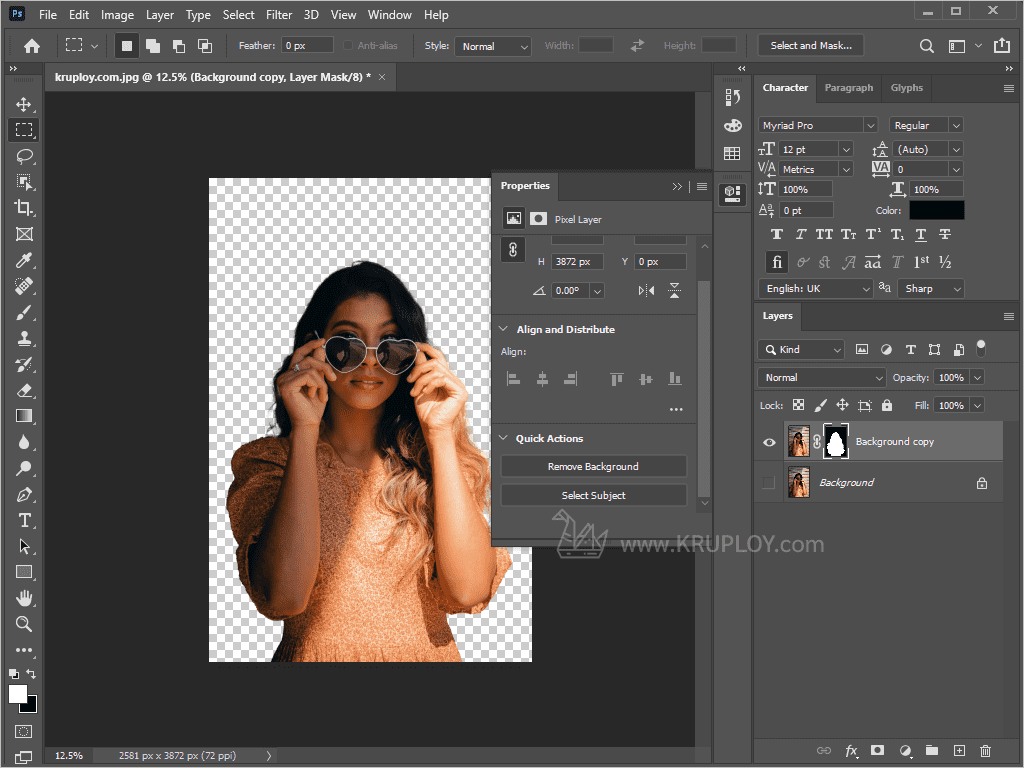Switch to the Paragraph tab

click(848, 88)
